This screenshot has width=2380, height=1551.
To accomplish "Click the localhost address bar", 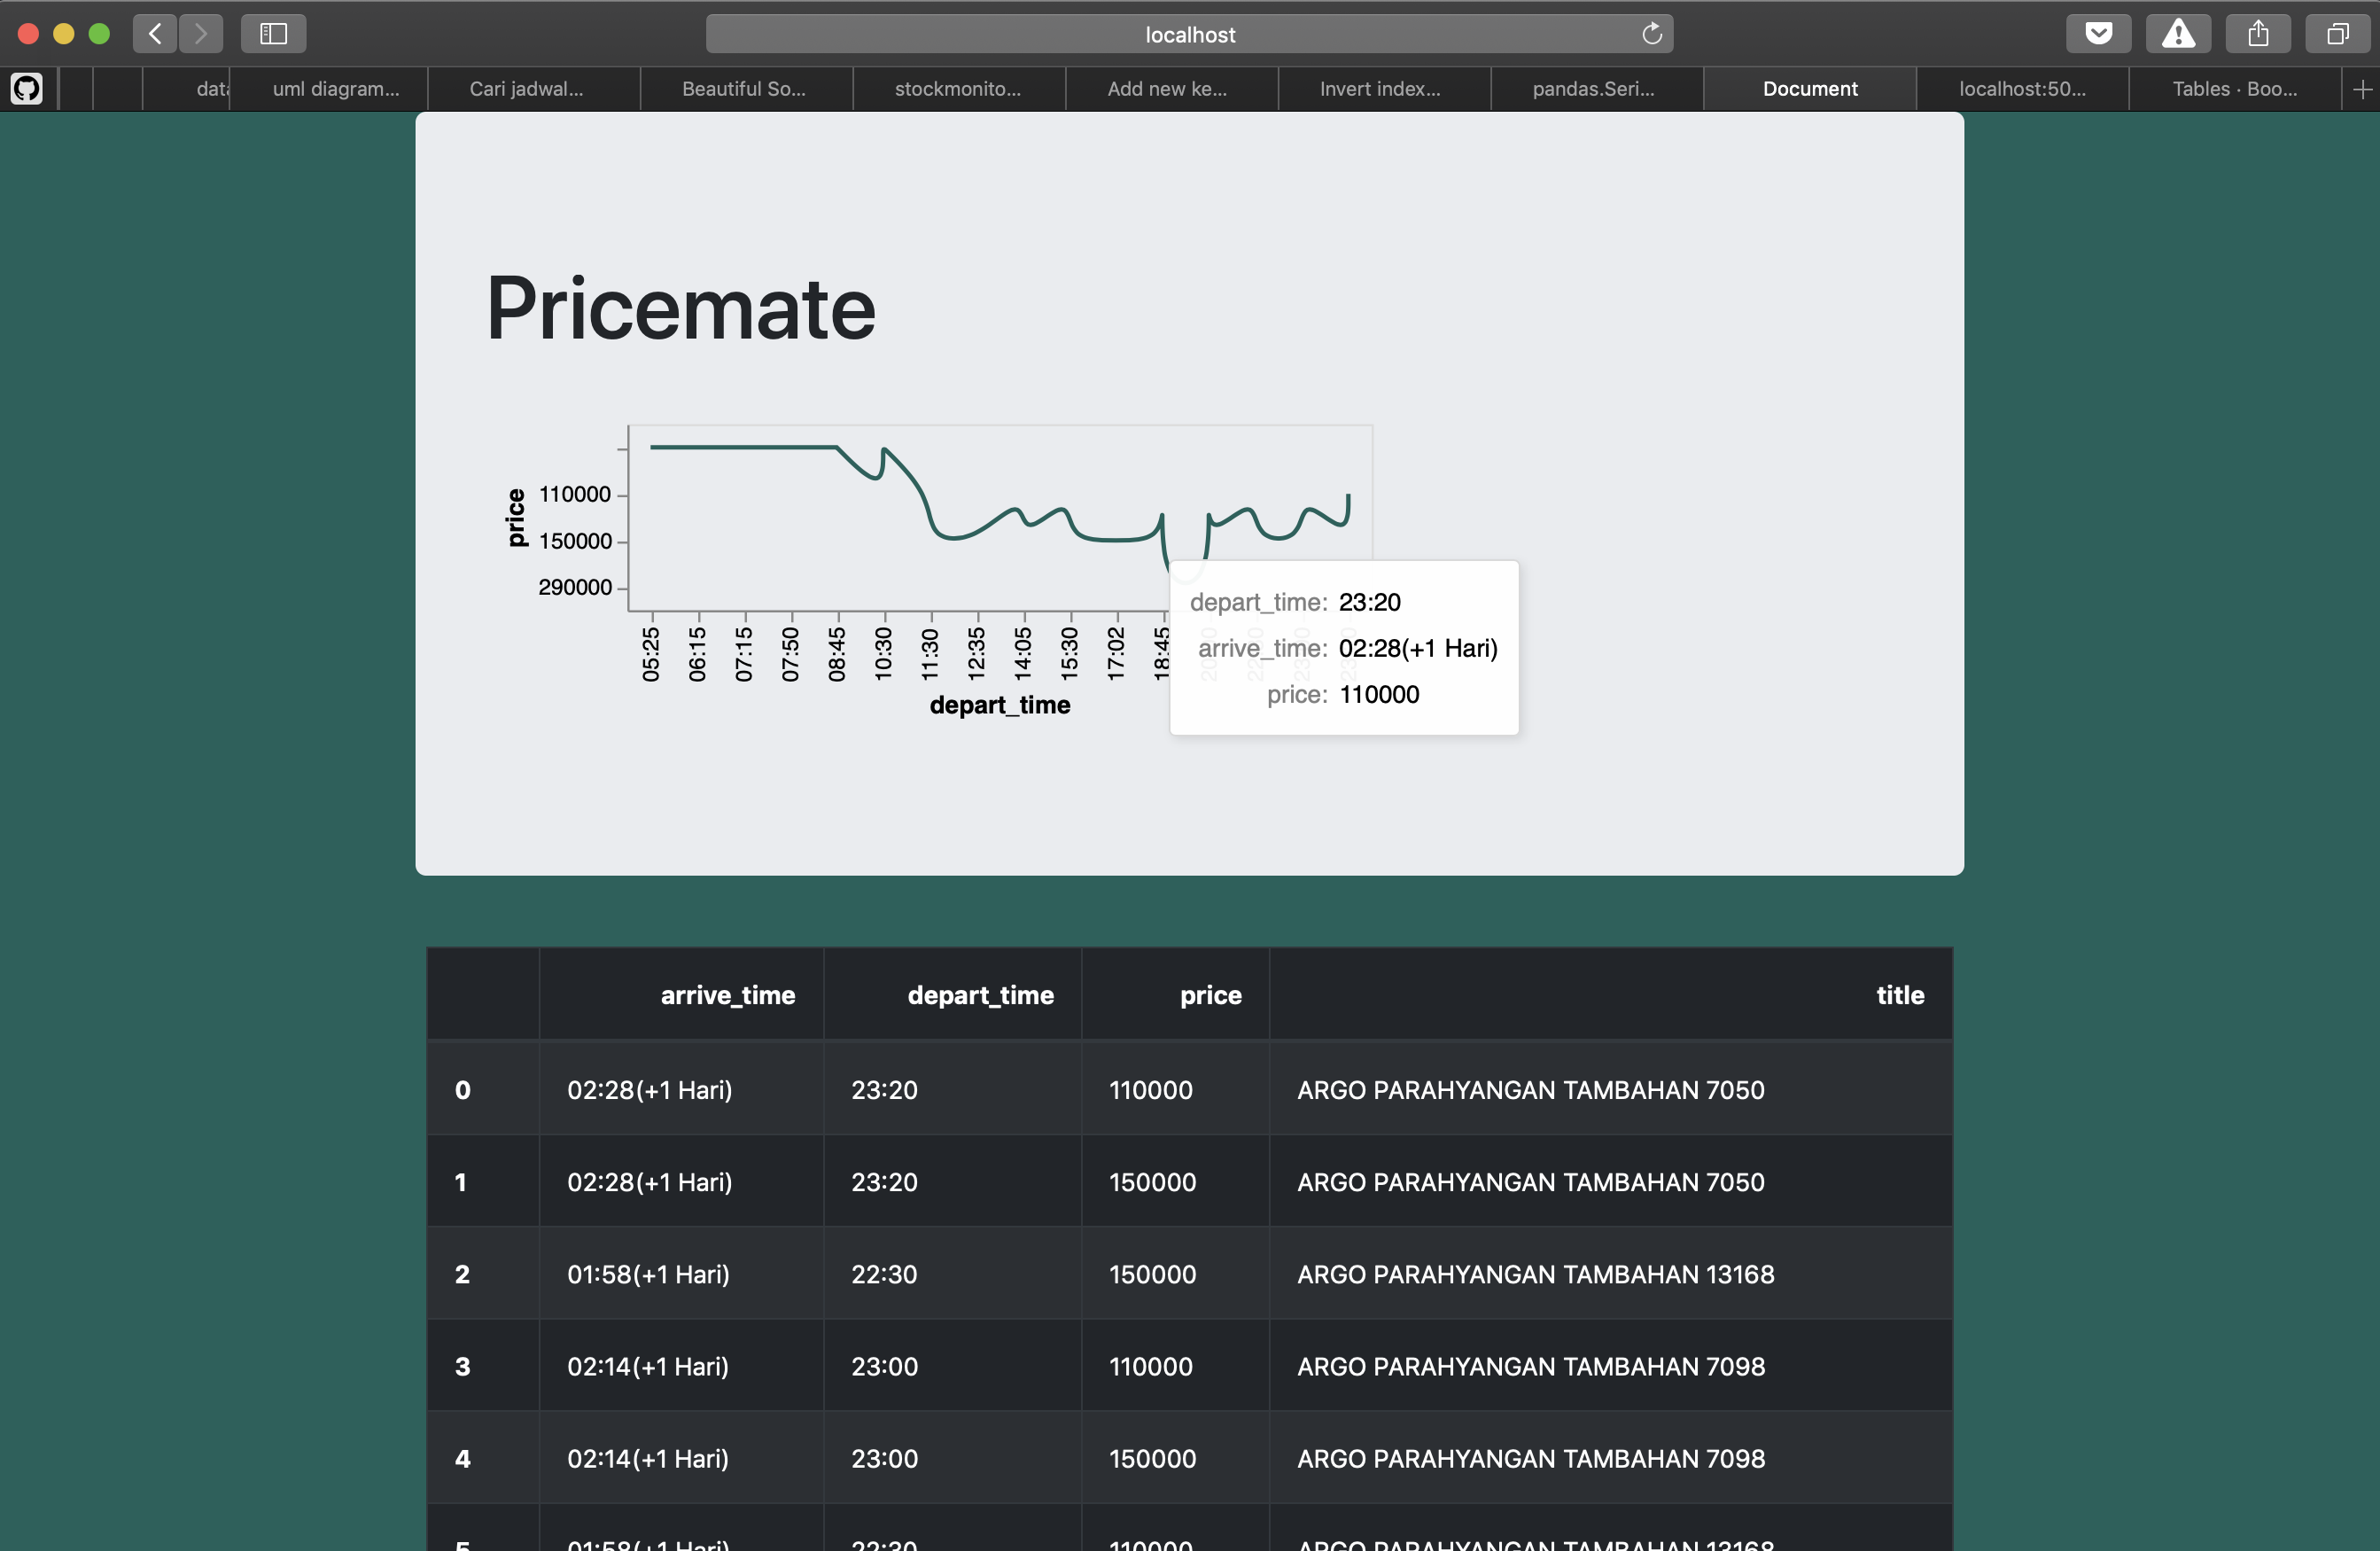I will [x=1188, y=34].
